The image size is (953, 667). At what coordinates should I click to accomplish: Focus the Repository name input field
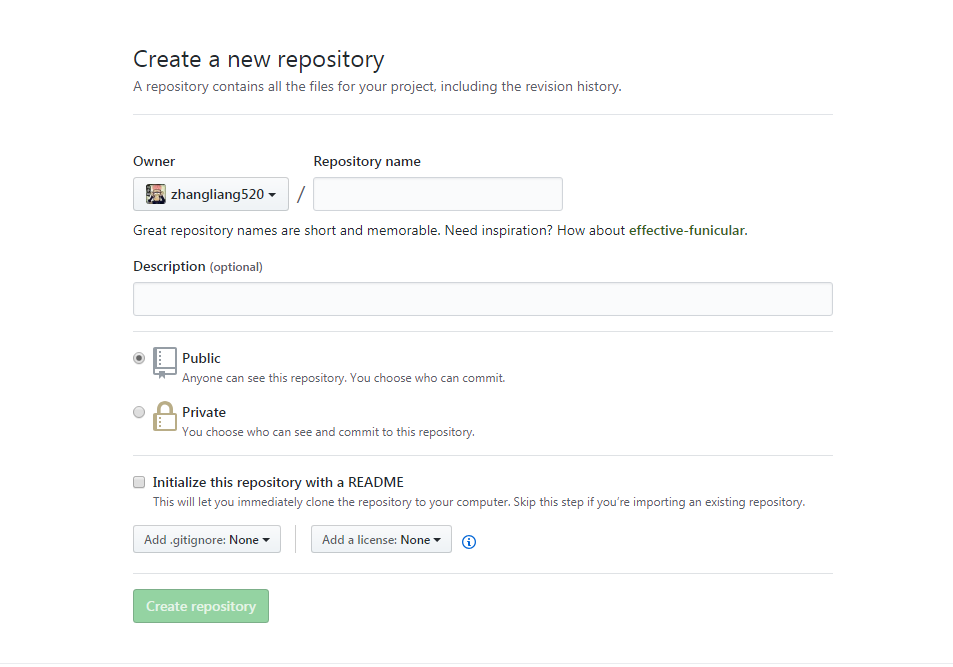(x=438, y=194)
